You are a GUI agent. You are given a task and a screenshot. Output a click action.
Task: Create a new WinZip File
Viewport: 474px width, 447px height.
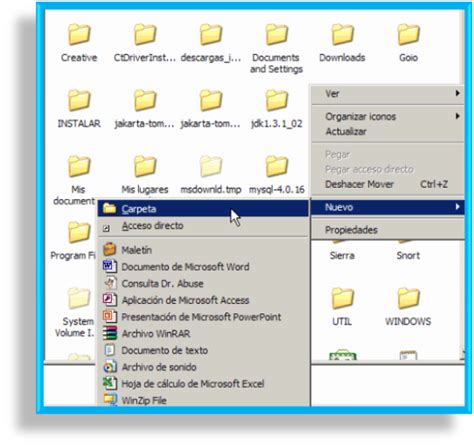(203, 400)
